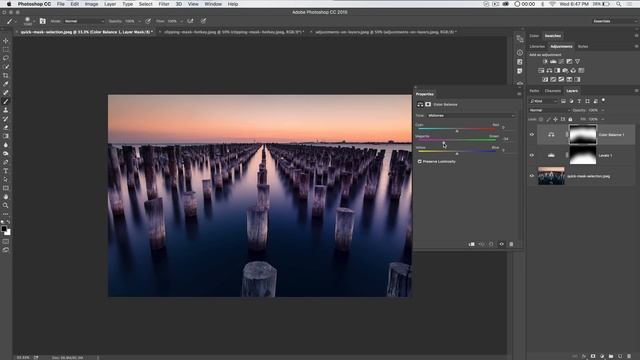Switch to the Libraries tab
This screenshot has height=360, width=640.
[x=537, y=47]
